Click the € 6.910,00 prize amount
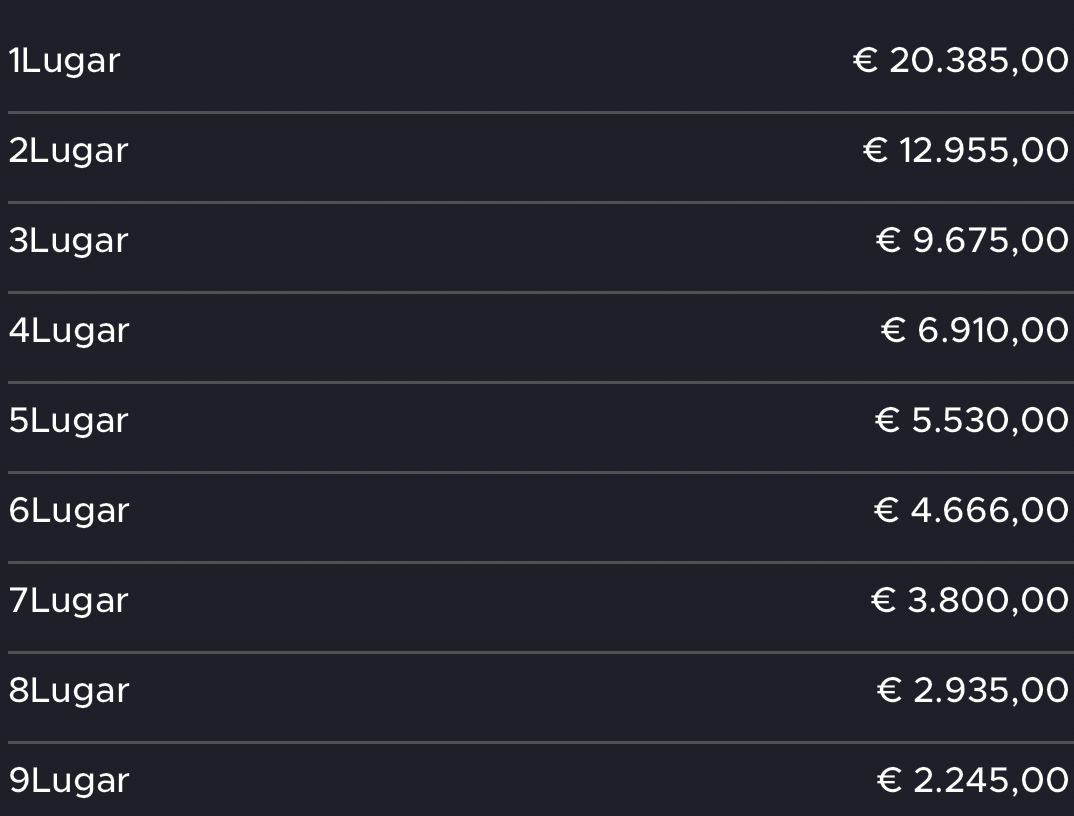Image resolution: width=1074 pixels, height=816 pixels. coord(974,330)
